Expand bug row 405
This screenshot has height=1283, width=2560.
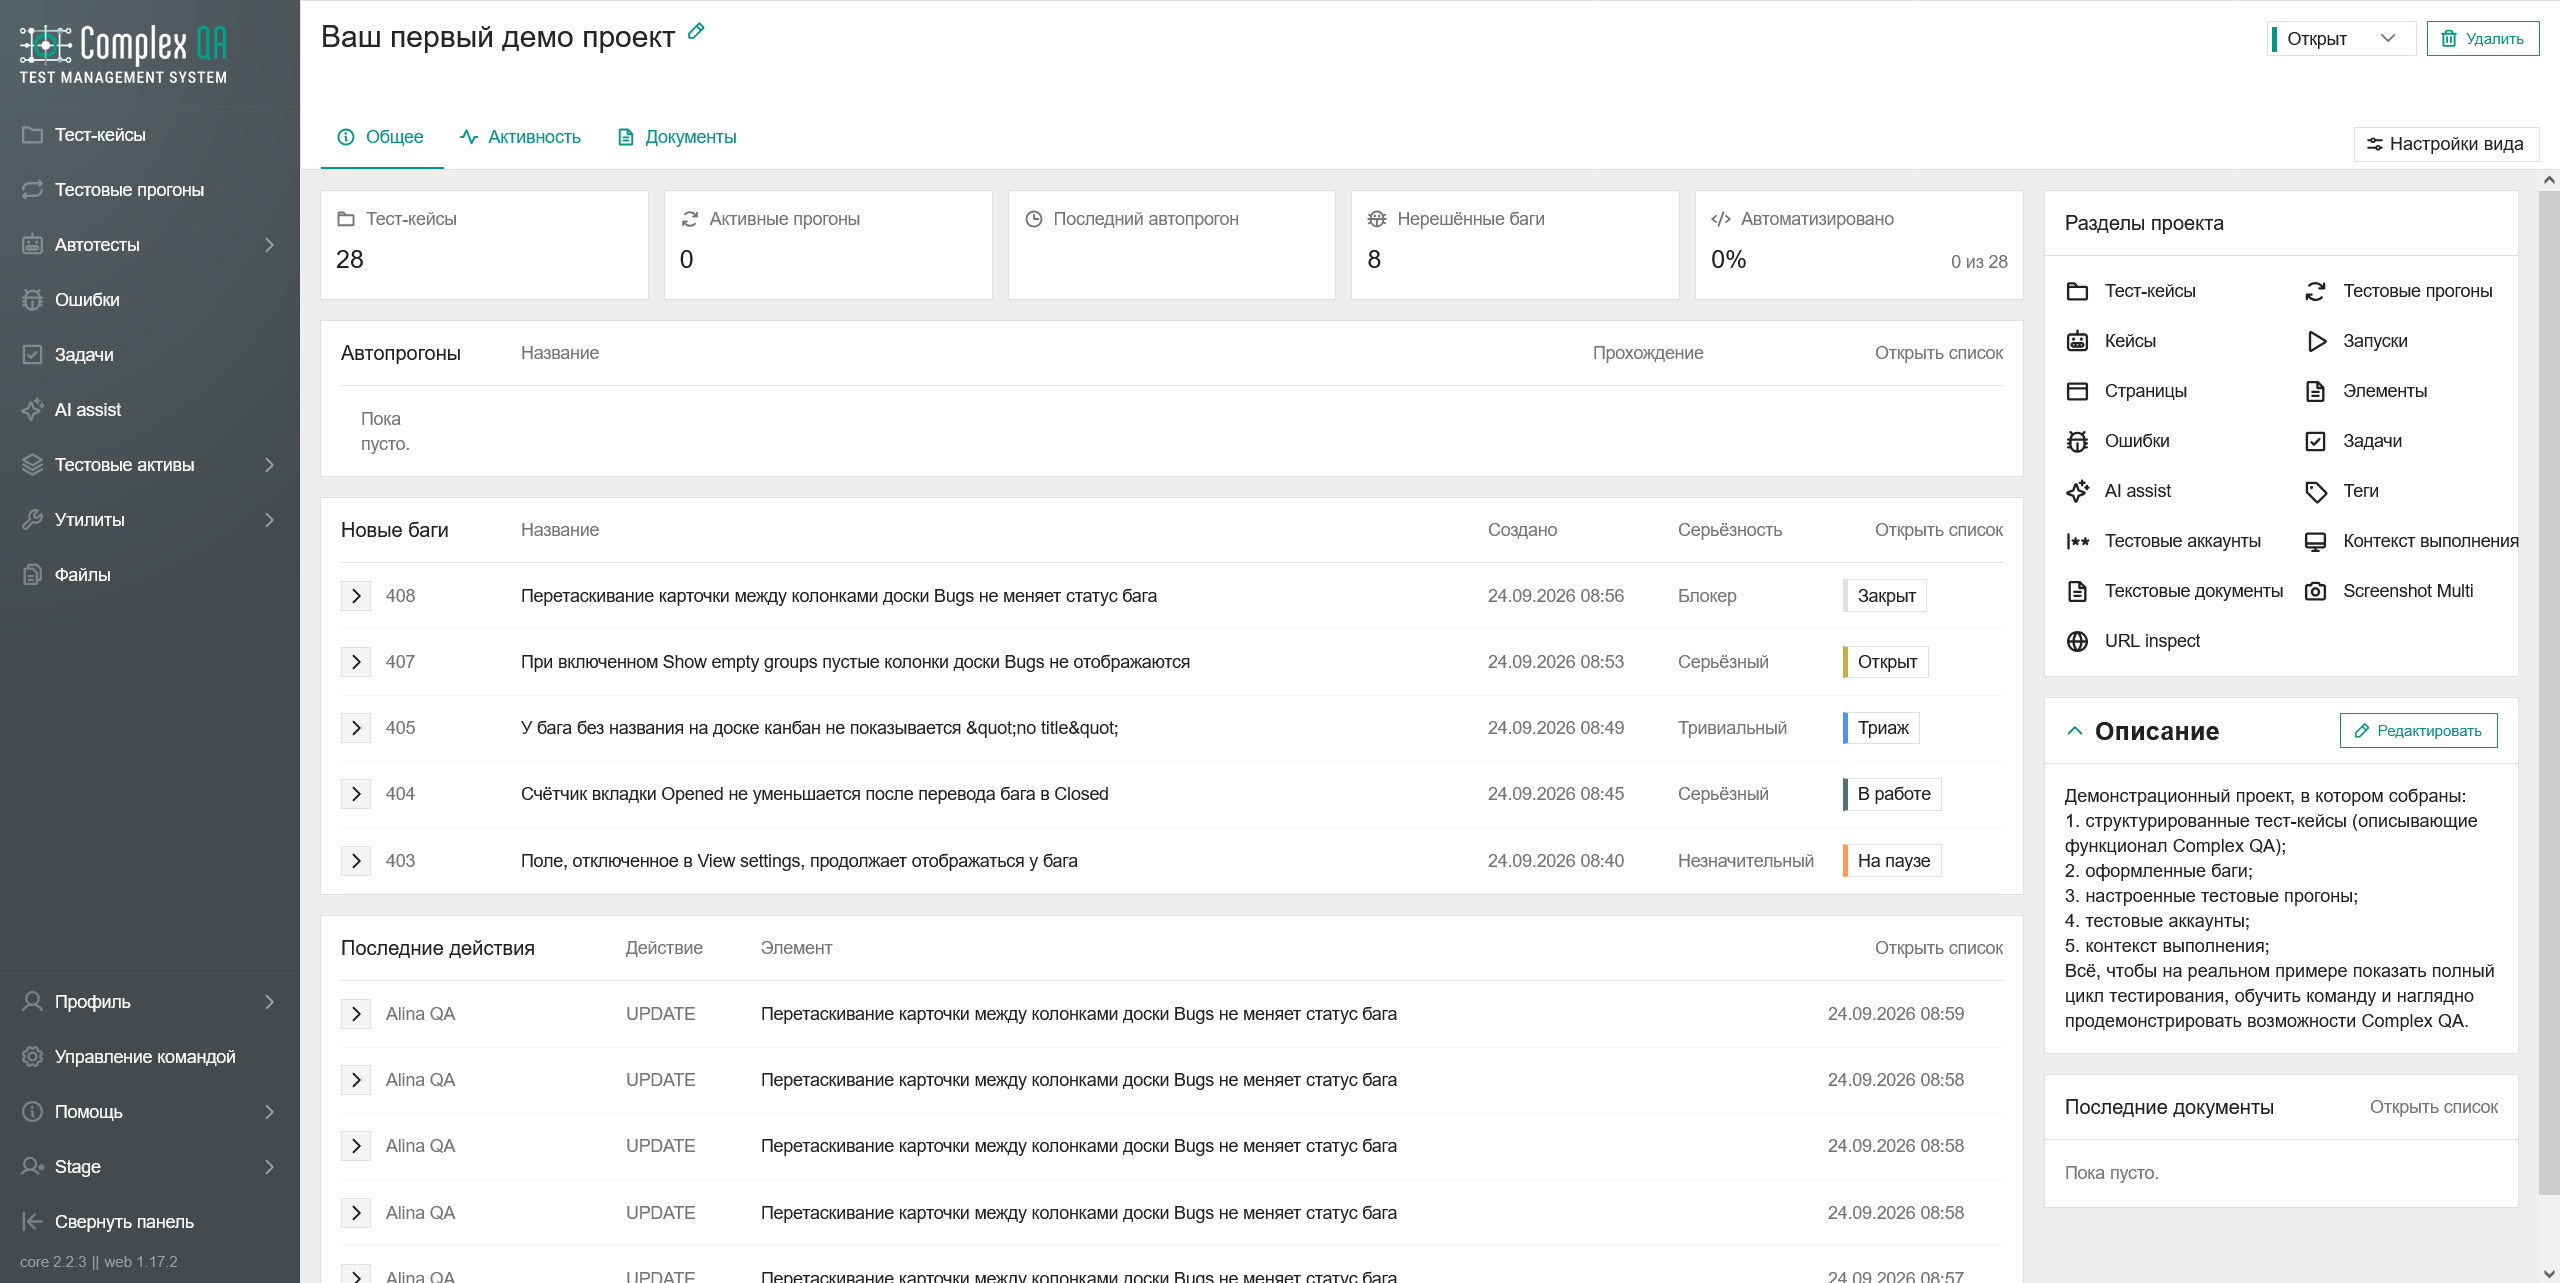(x=356, y=728)
